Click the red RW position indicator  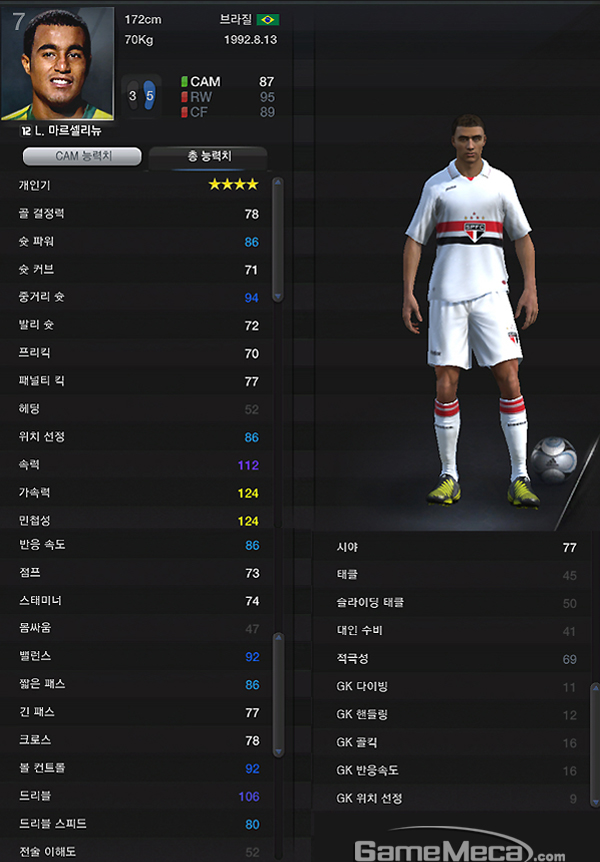[184, 97]
